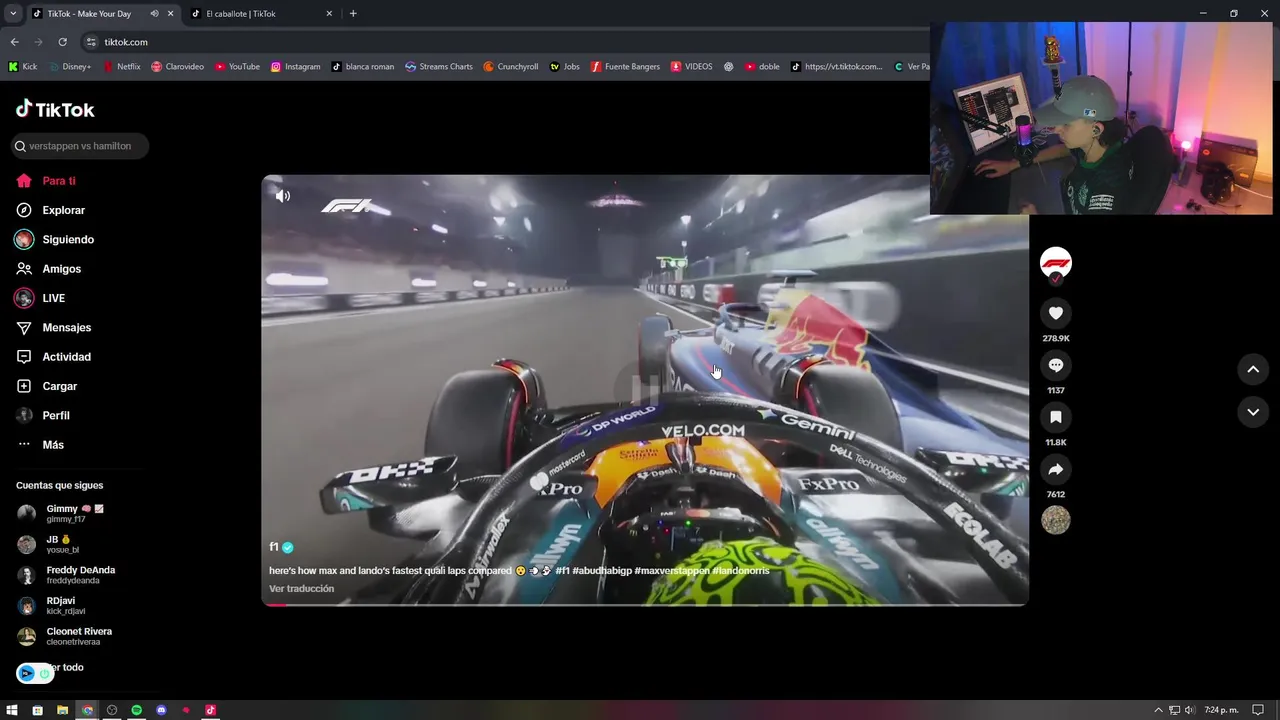The width and height of the screenshot is (1280, 720).
Task: Open the Instagram bookmark
Action: tap(296, 67)
